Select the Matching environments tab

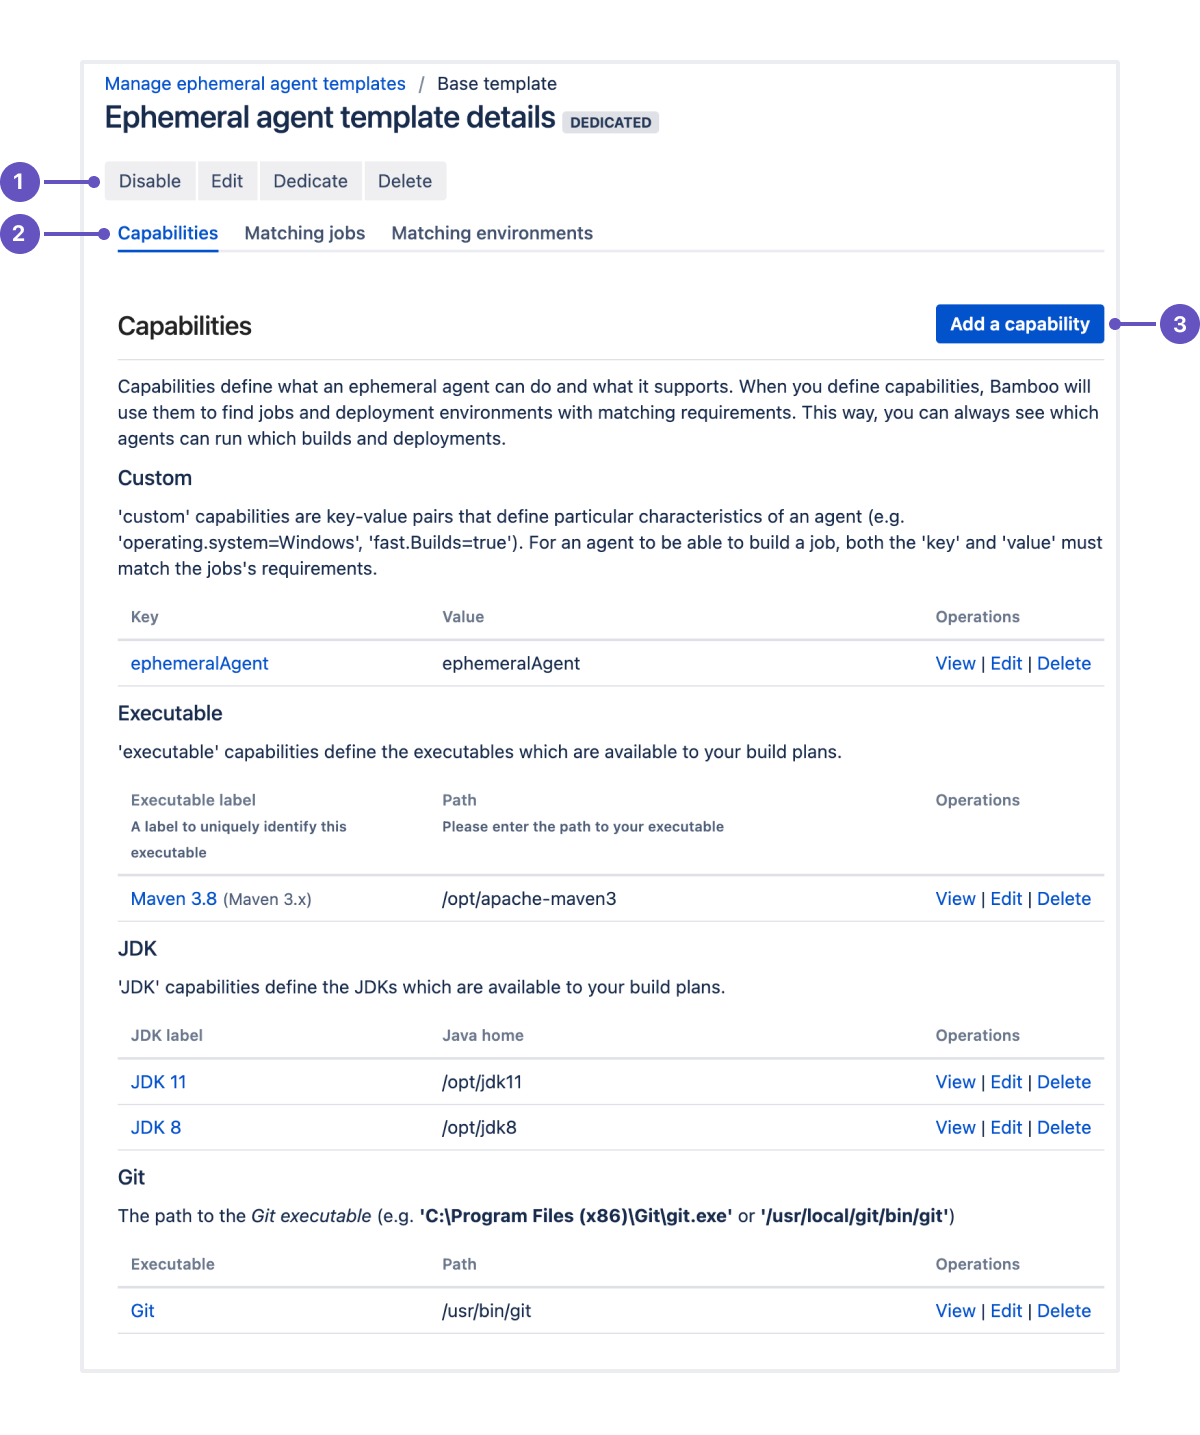(492, 233)
